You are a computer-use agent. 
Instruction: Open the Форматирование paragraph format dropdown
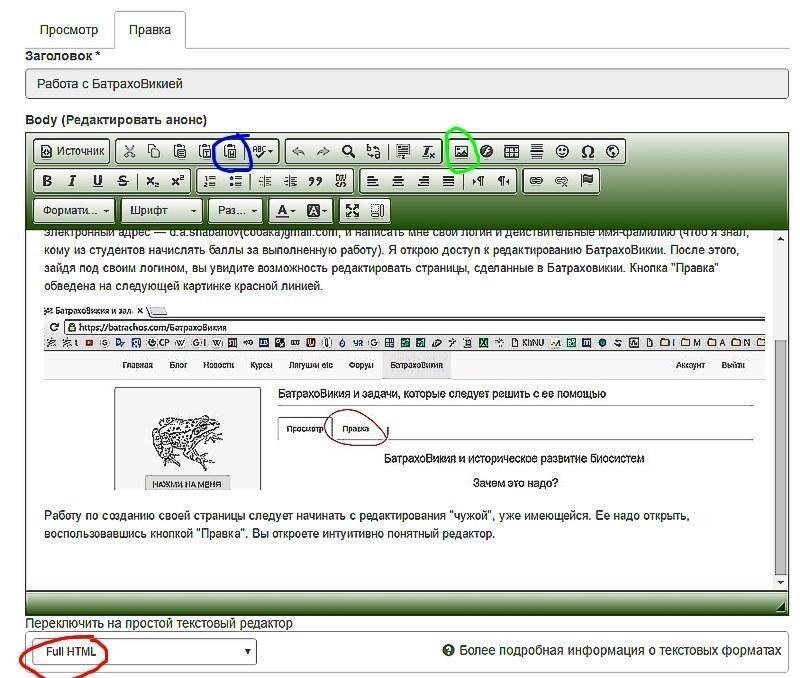76,210
